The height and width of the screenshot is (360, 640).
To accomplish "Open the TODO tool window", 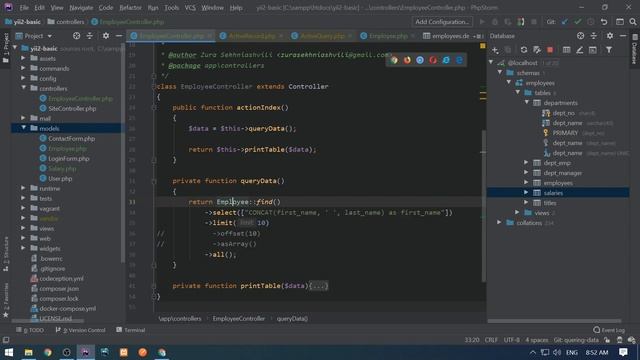I will click(30, 330).
